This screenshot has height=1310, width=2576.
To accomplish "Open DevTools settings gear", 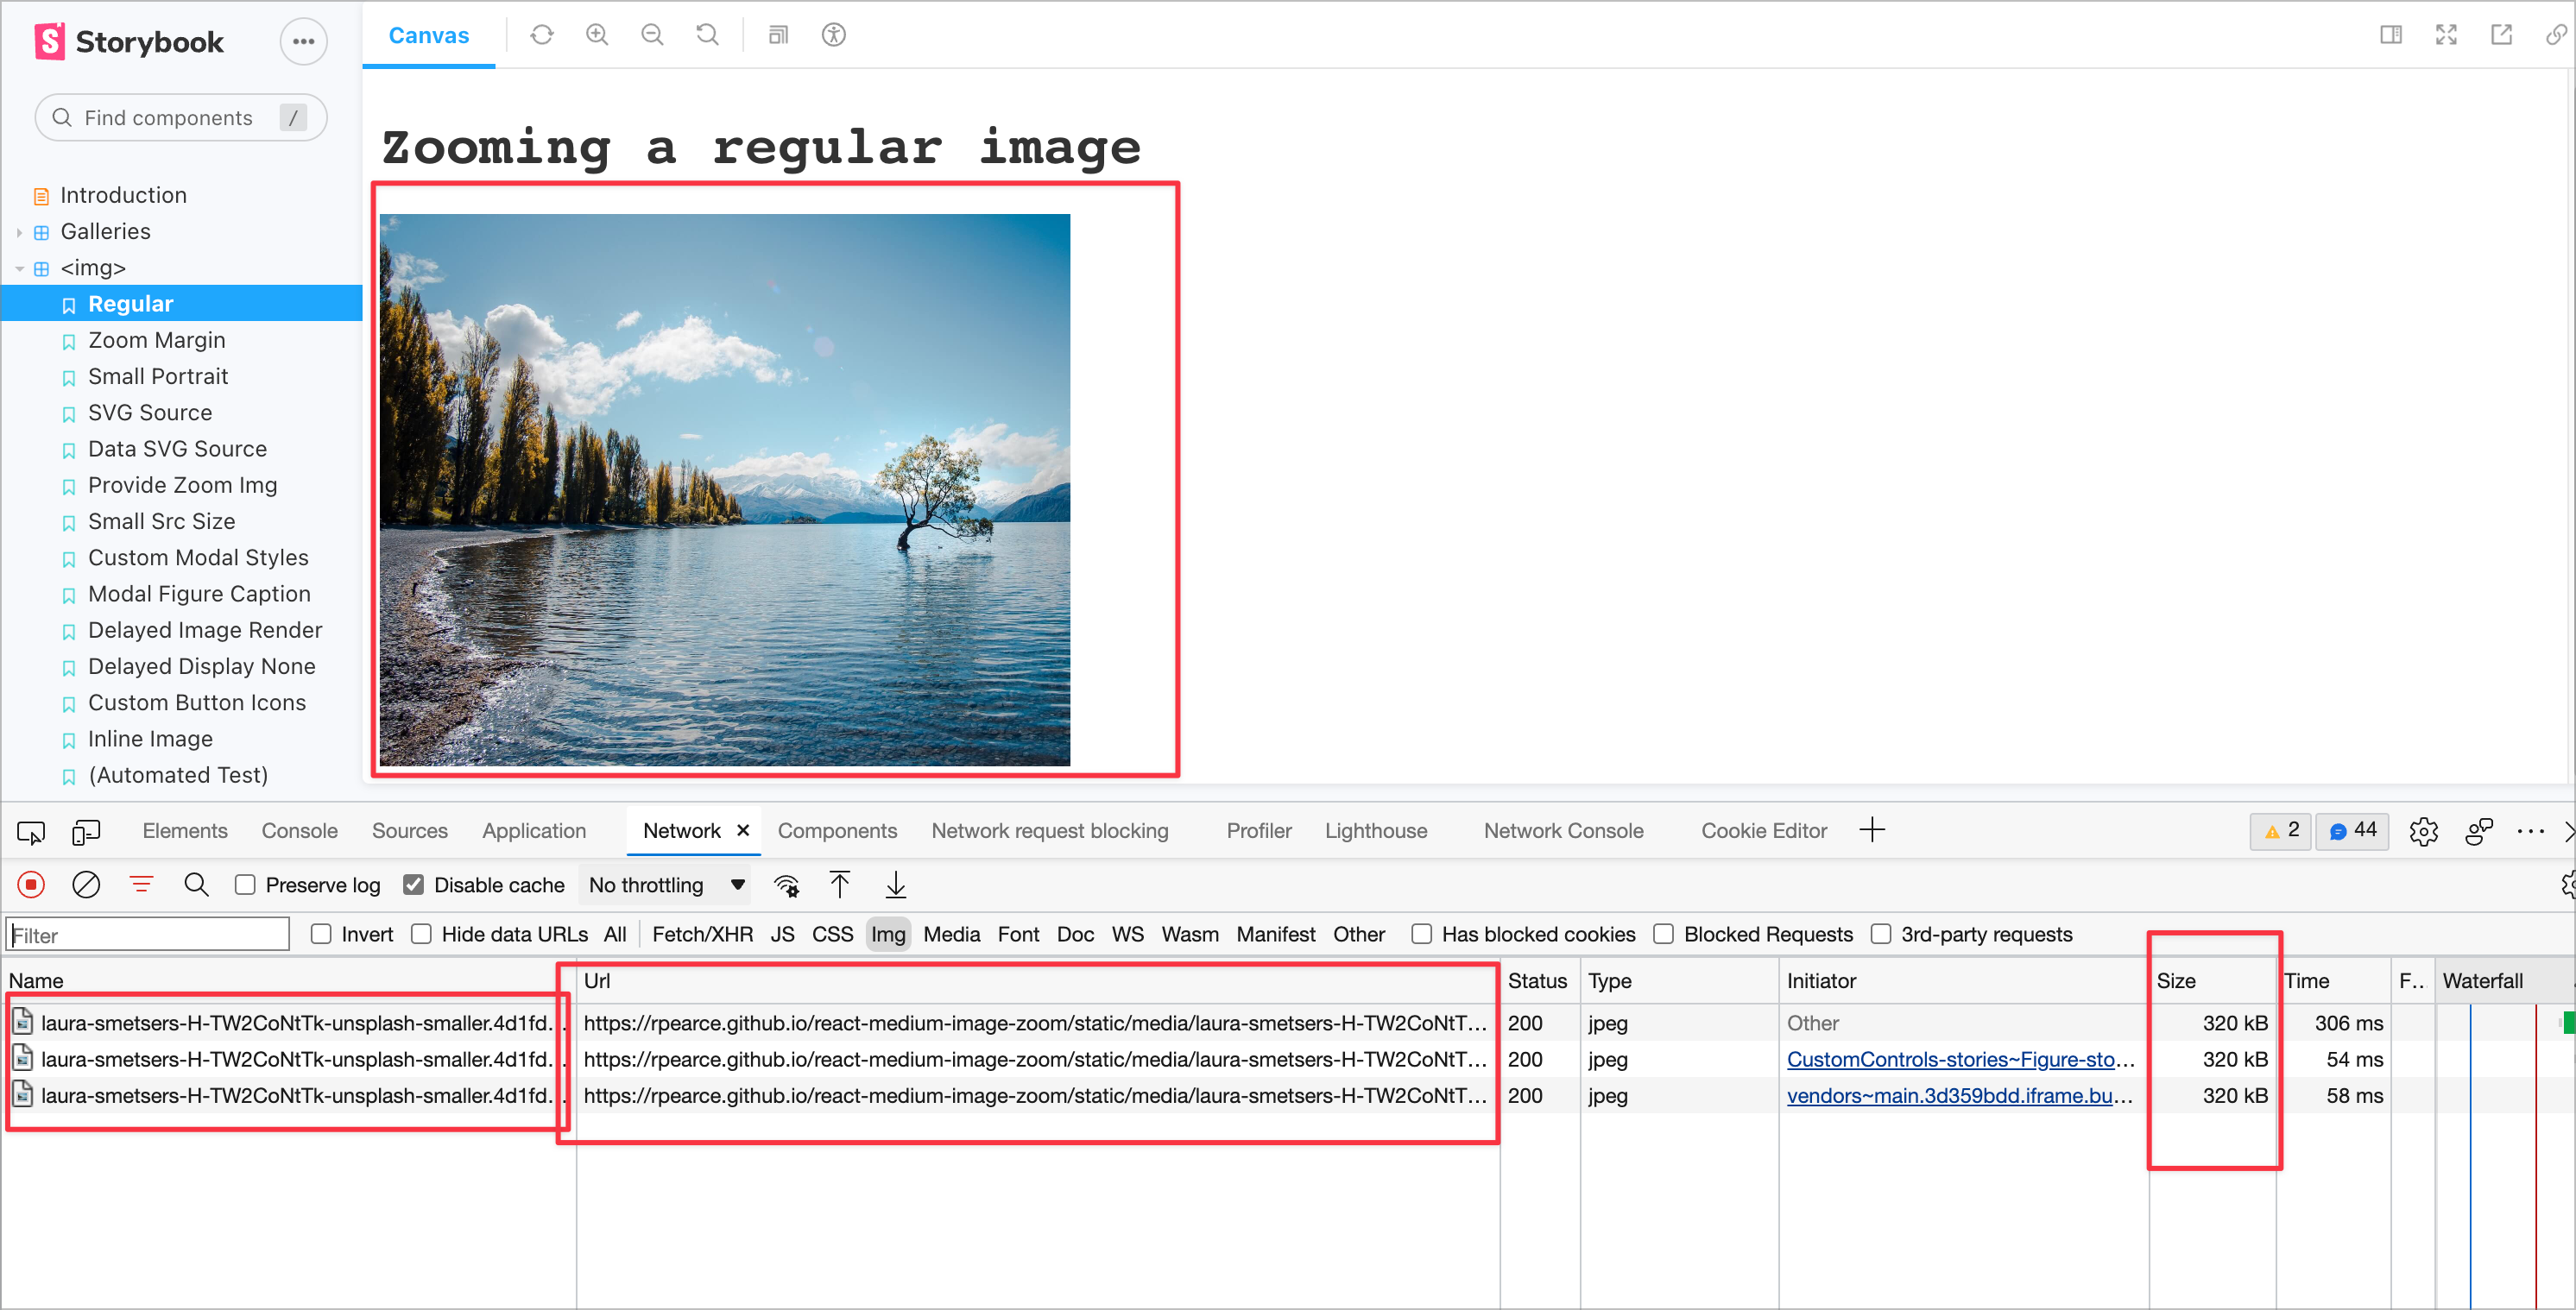I will click(2424, 831).
